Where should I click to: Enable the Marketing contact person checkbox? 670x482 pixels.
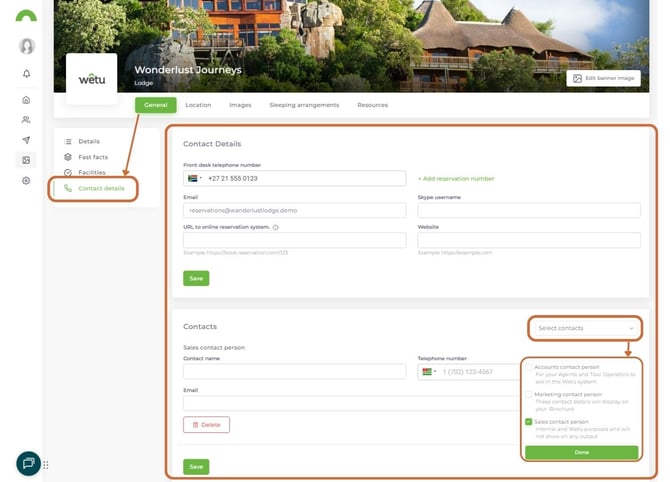(x=529, y=394)
